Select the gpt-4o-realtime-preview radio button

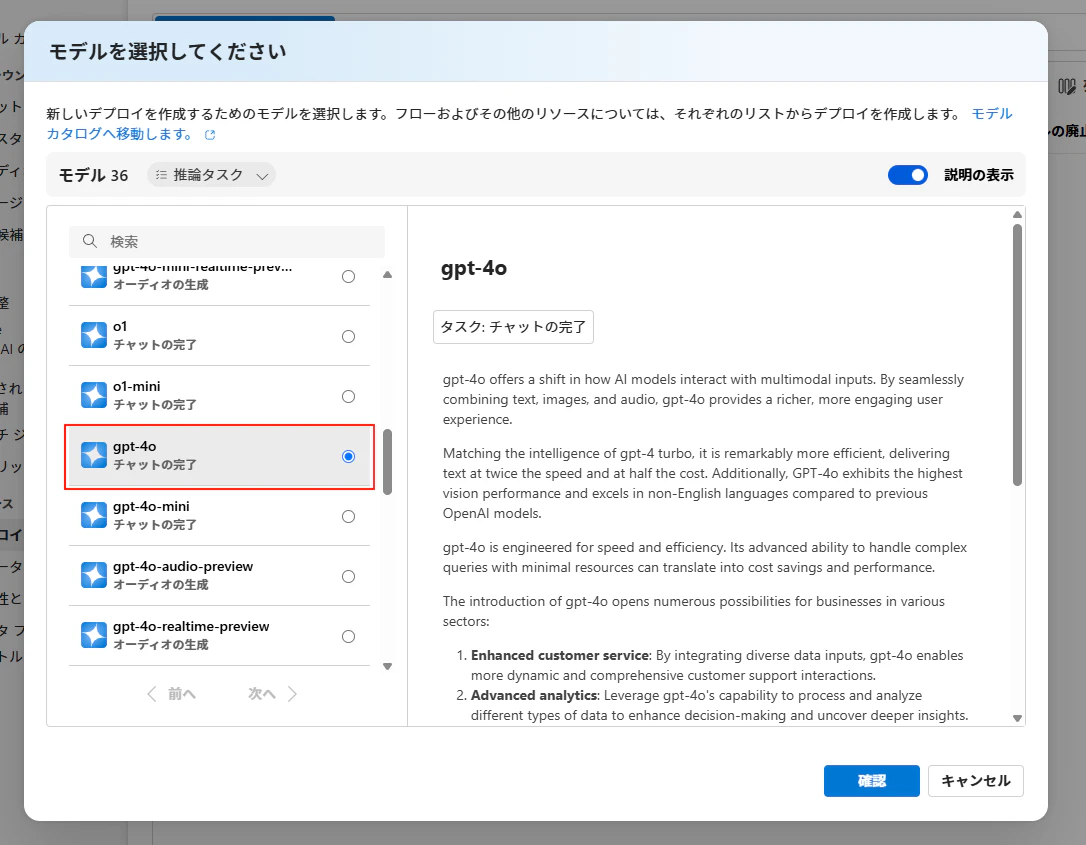(348, 637)
